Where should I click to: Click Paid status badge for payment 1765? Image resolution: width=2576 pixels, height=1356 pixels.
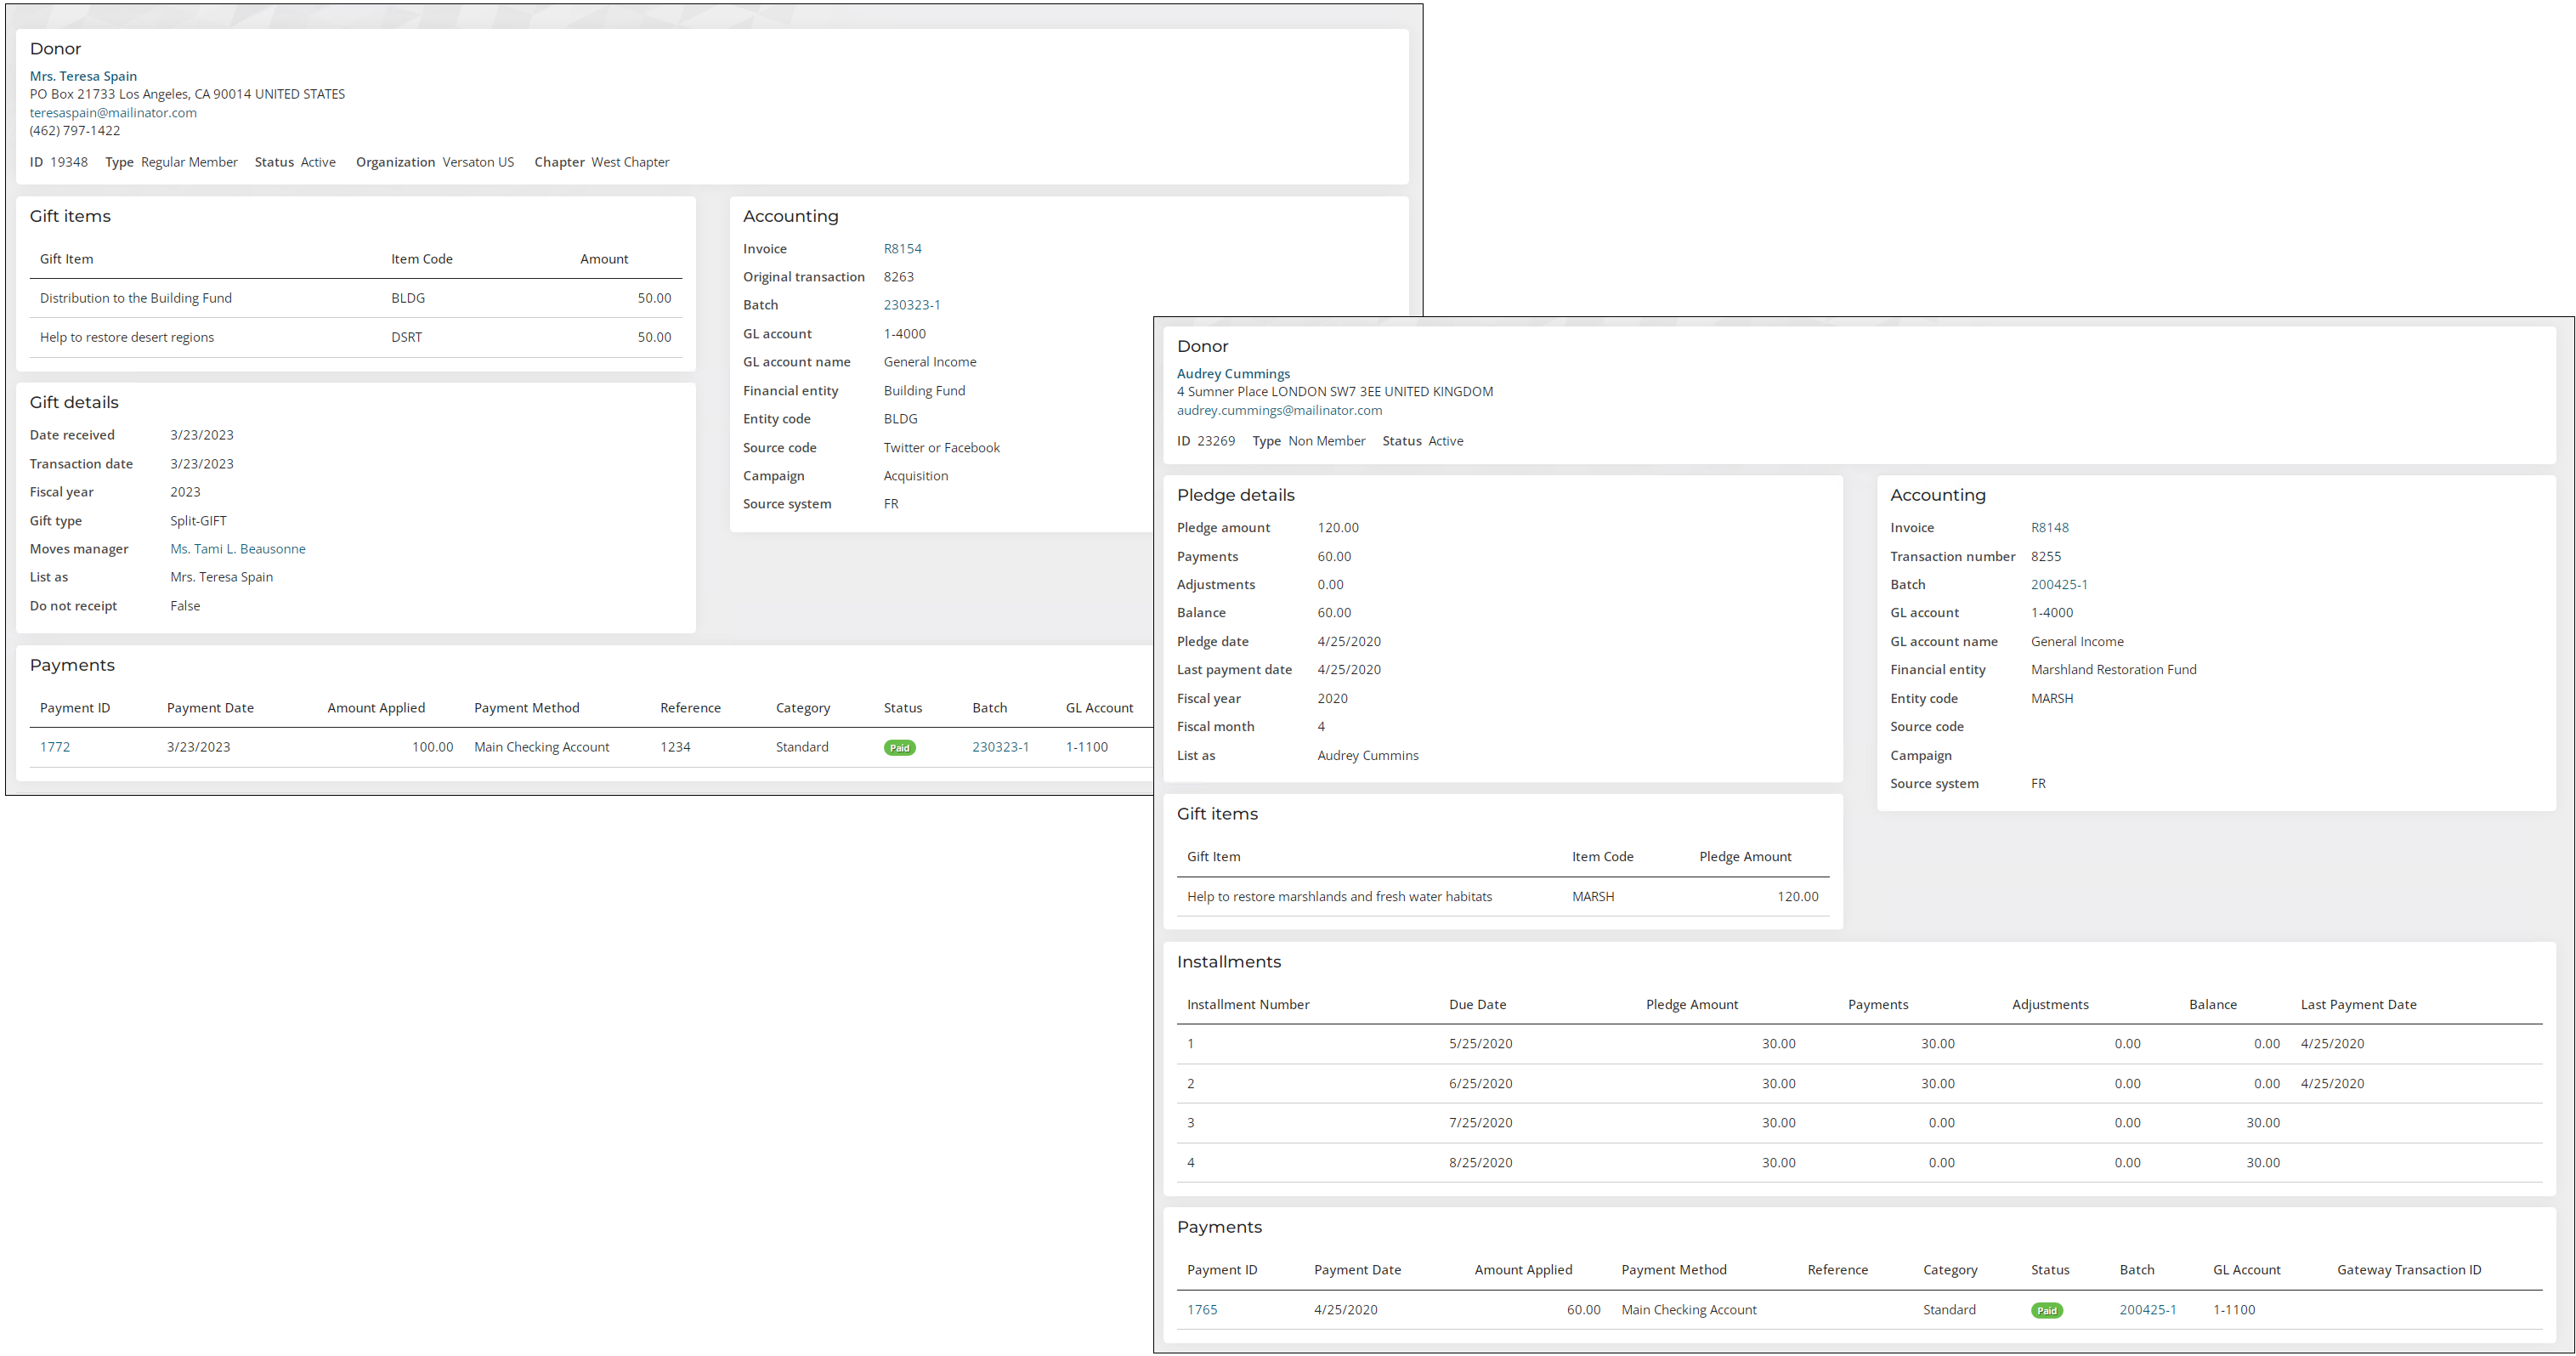point(2046,1311)
